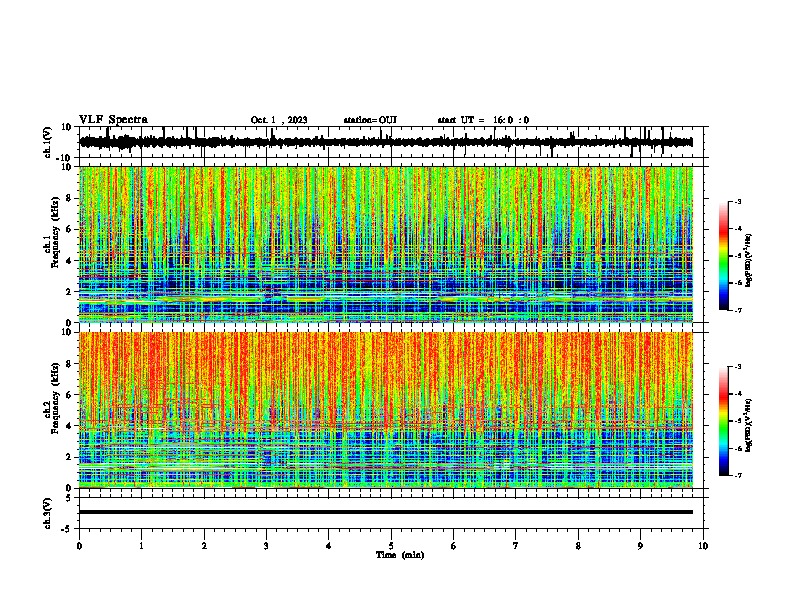The width and height of the screenshot is (792, 612).
Task: Click the "6" tick label on the time axis
Action: pyautogui.click(x=454, y=546)
